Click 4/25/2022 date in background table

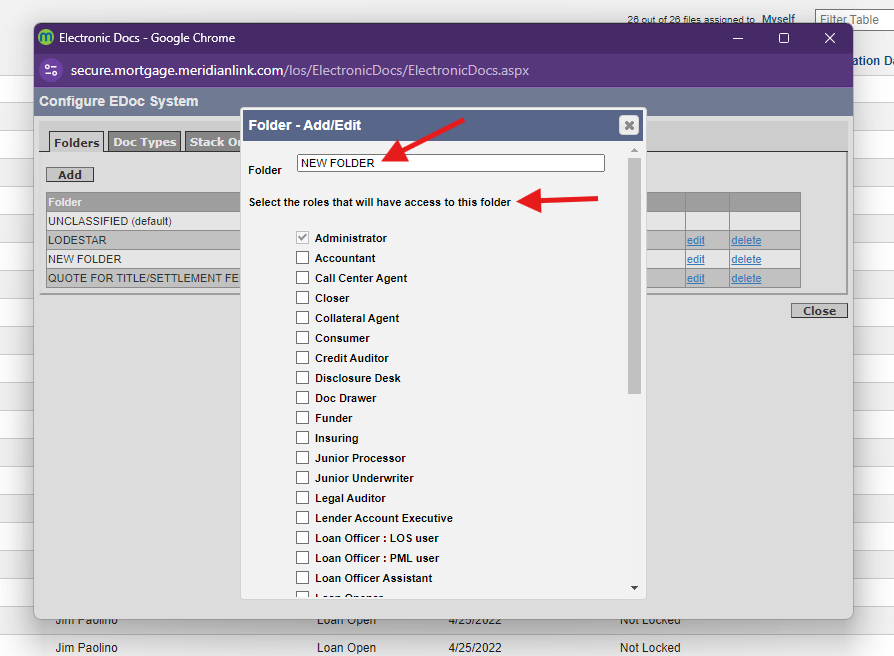475,647
